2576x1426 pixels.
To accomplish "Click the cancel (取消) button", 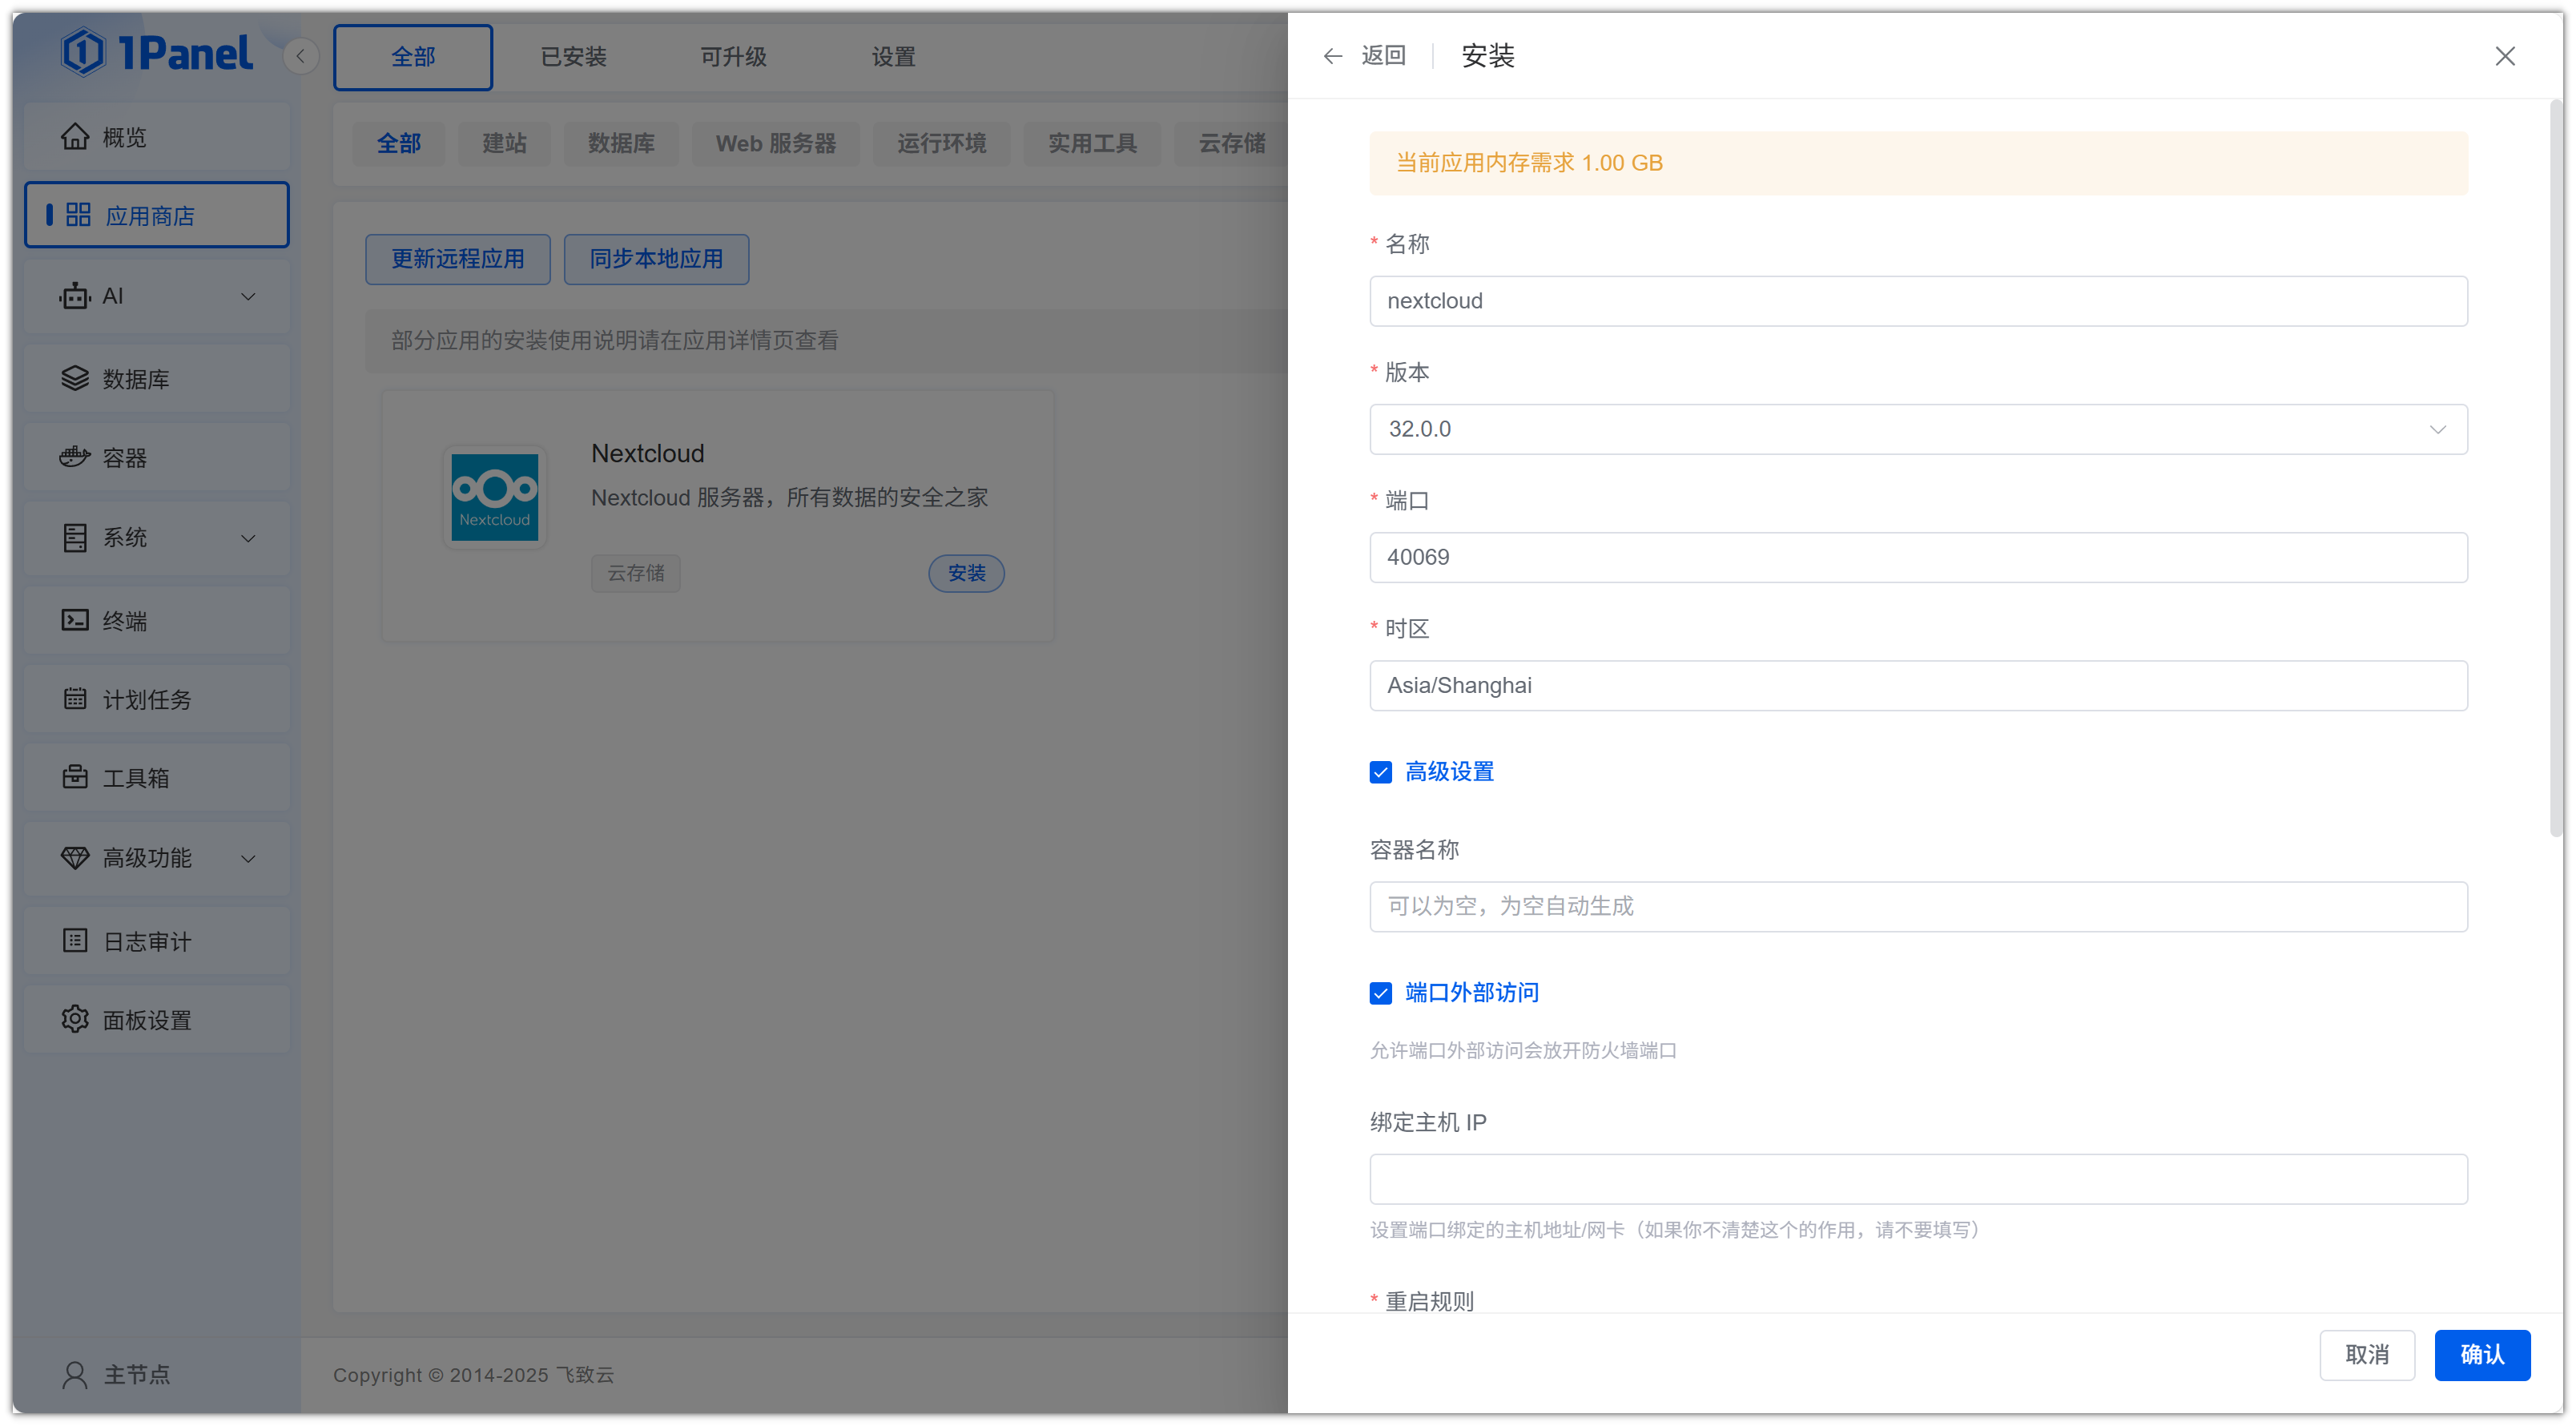I will pyautogui.click(x=2366, y=1354).
